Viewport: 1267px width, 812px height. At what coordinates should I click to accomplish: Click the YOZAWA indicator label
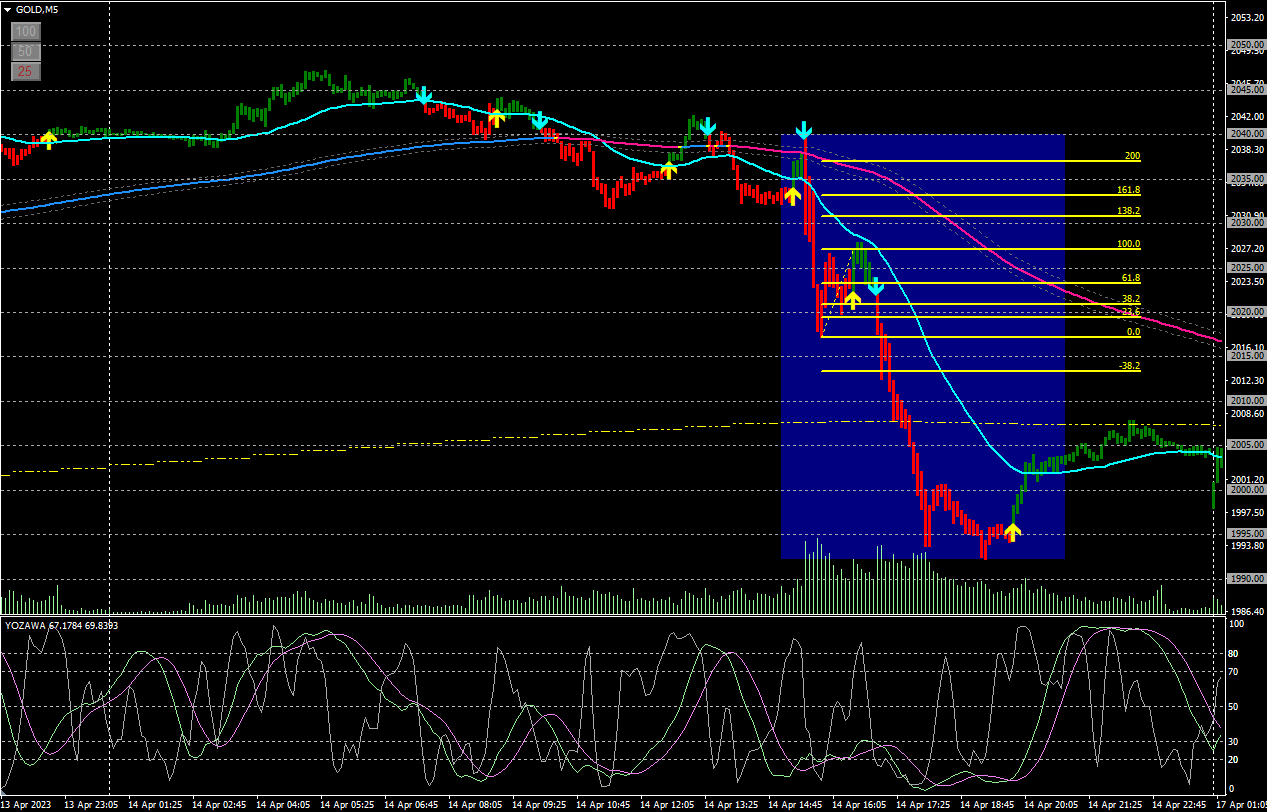point(61,625)
